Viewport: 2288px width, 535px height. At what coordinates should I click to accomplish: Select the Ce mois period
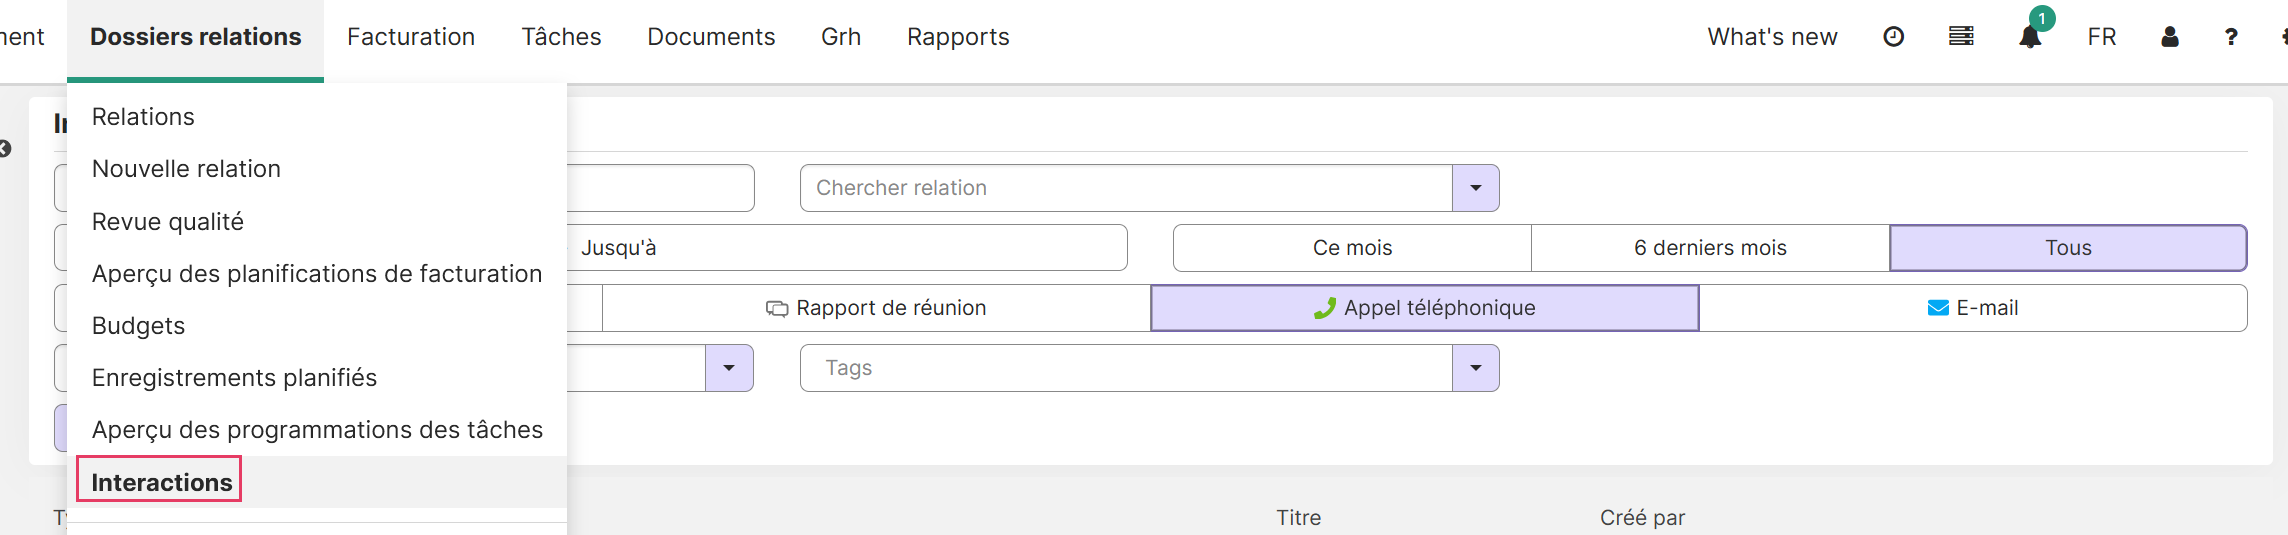(1352, 248)
